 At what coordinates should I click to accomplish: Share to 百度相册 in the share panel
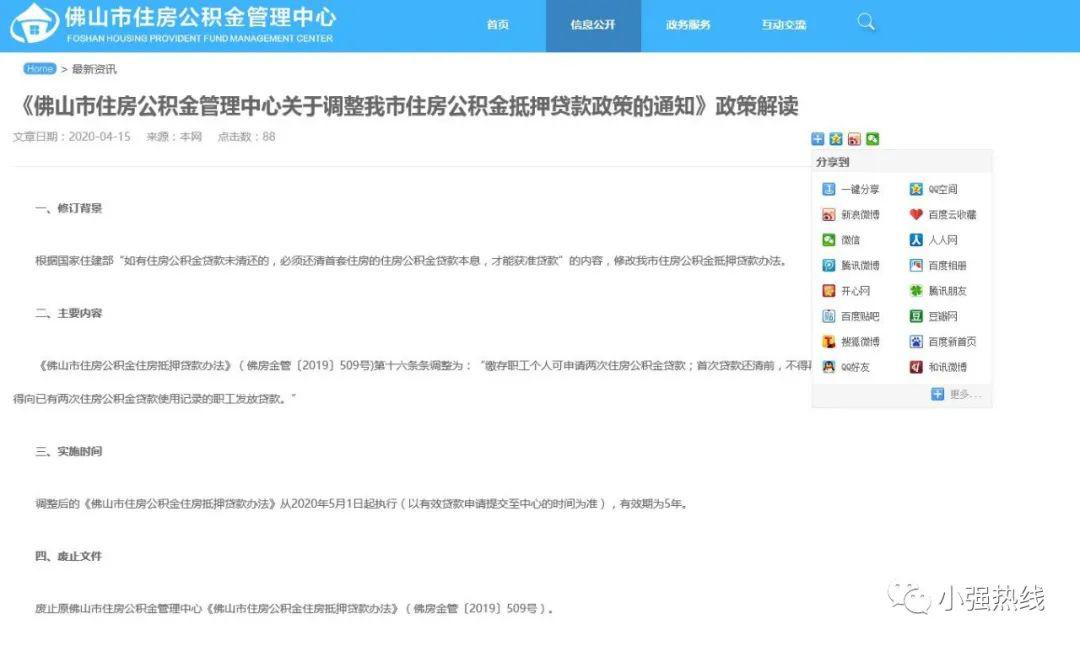click(938, 265)
